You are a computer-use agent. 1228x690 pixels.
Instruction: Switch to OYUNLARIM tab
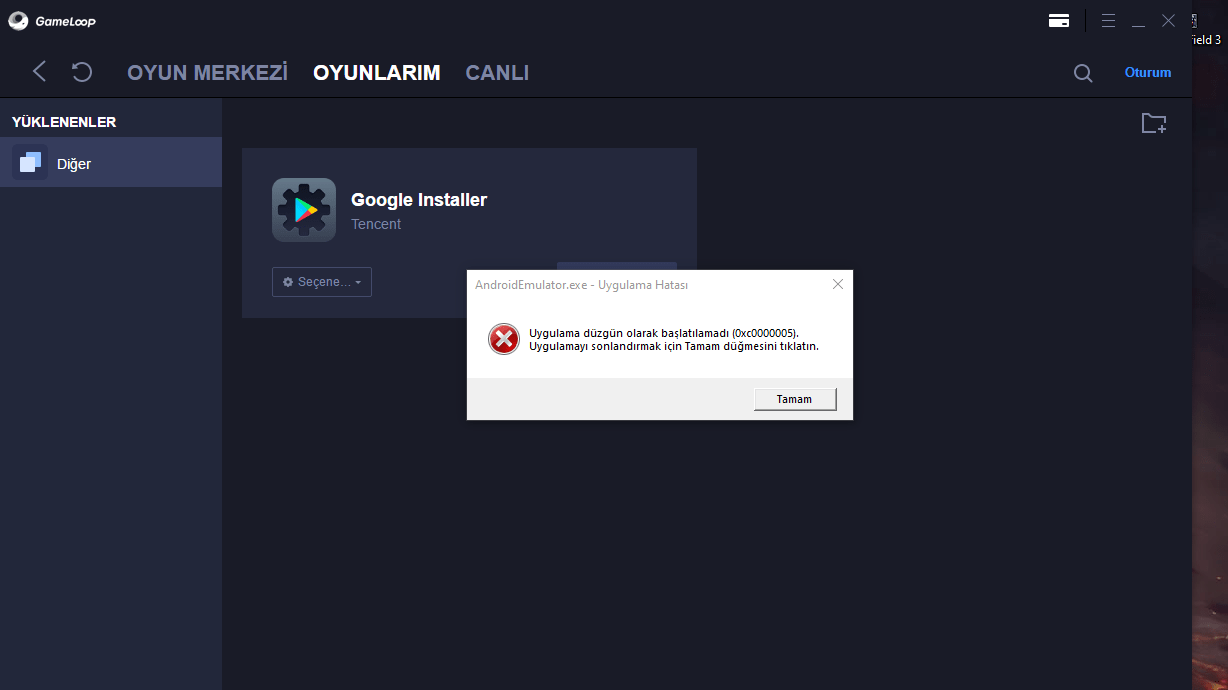[376, 72]
